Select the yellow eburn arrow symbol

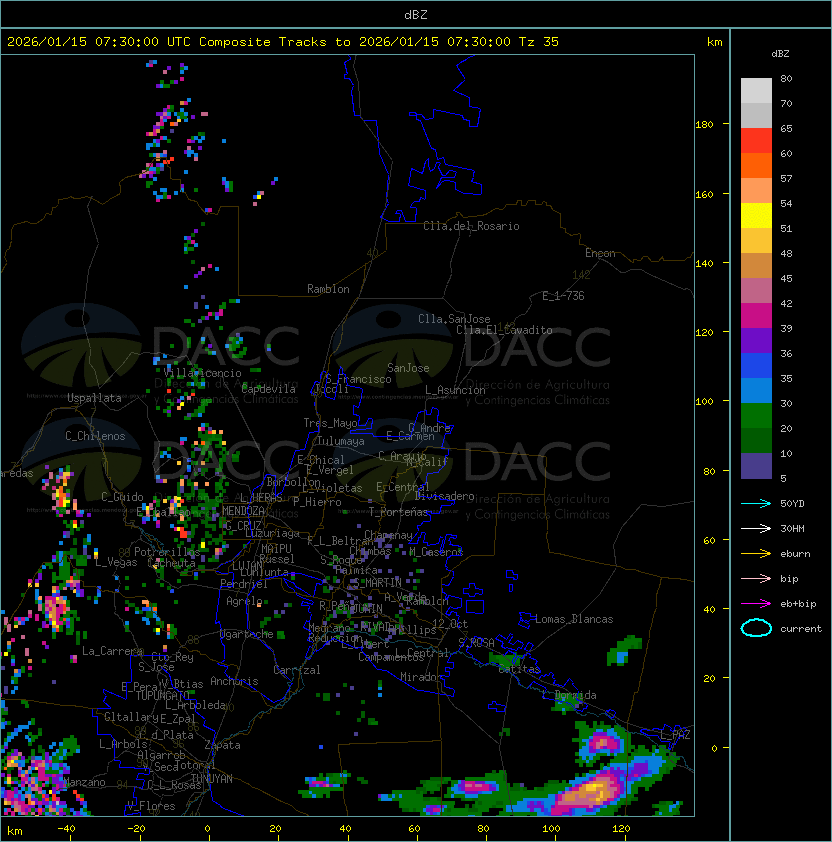tap(756, 554)
